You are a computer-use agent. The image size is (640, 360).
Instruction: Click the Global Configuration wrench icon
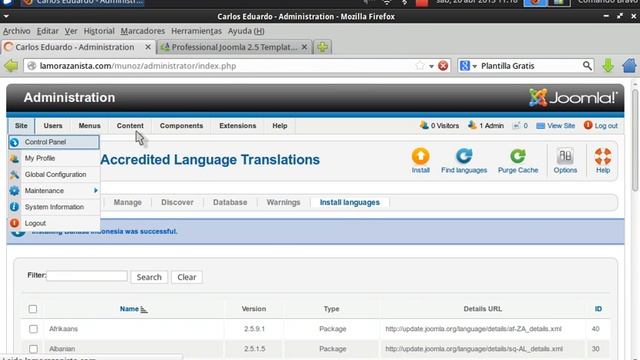click(x=14, y=175)
